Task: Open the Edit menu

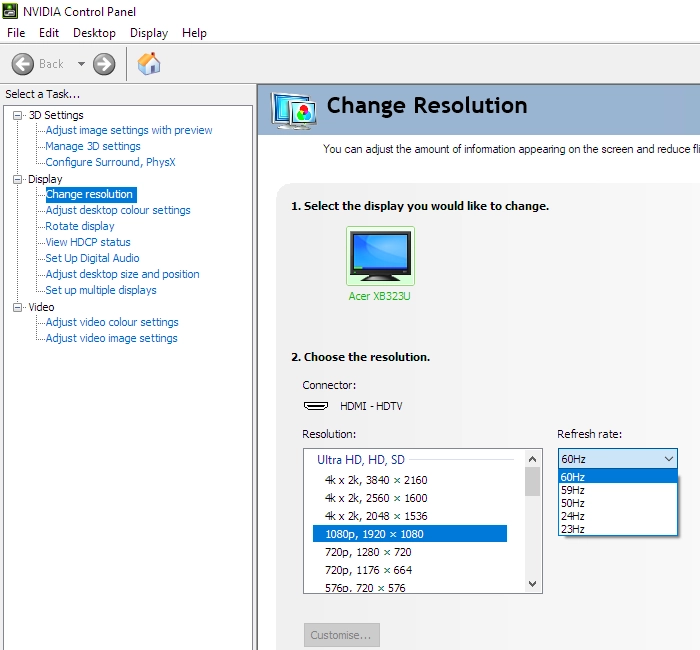Action: pyautogui.click(x=49, y=33)
